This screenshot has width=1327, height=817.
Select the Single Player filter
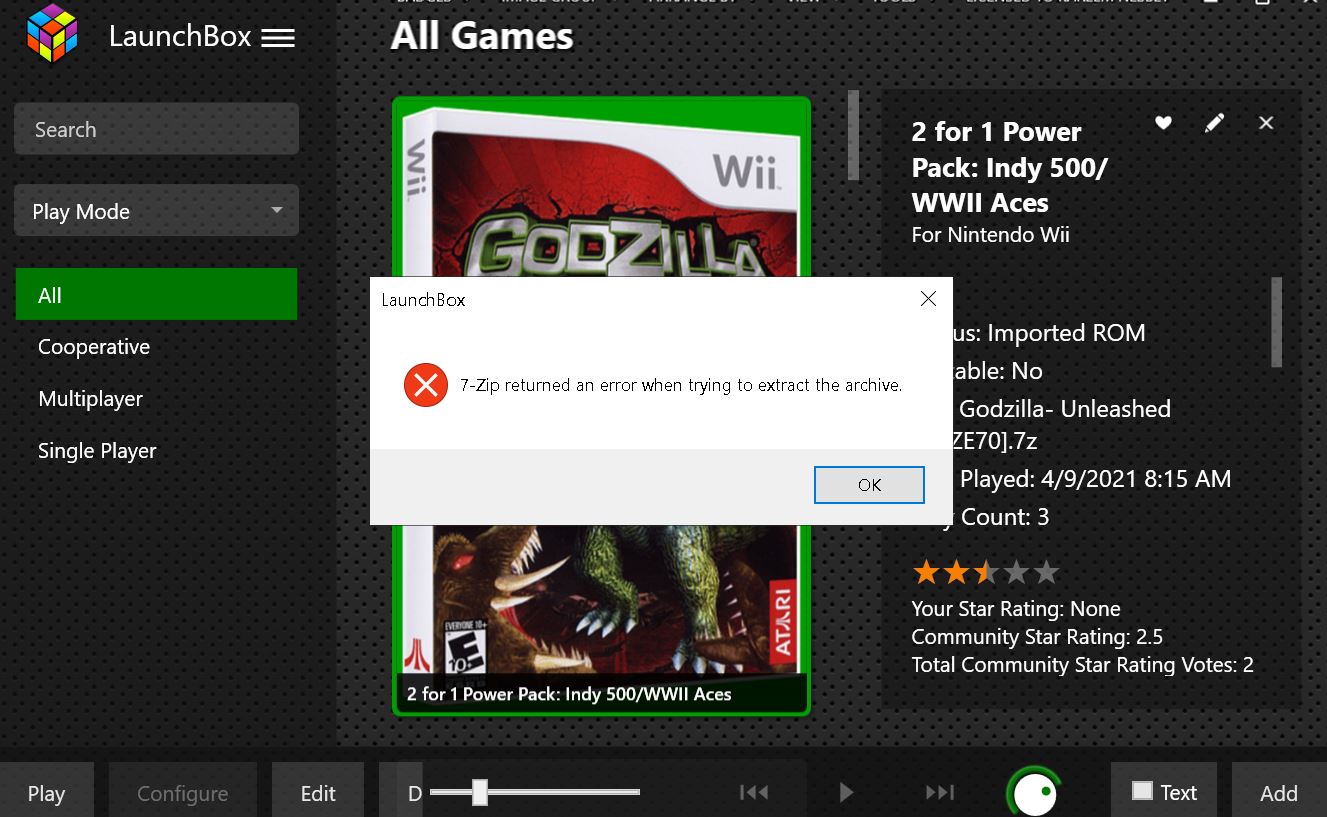coord(97,451)
